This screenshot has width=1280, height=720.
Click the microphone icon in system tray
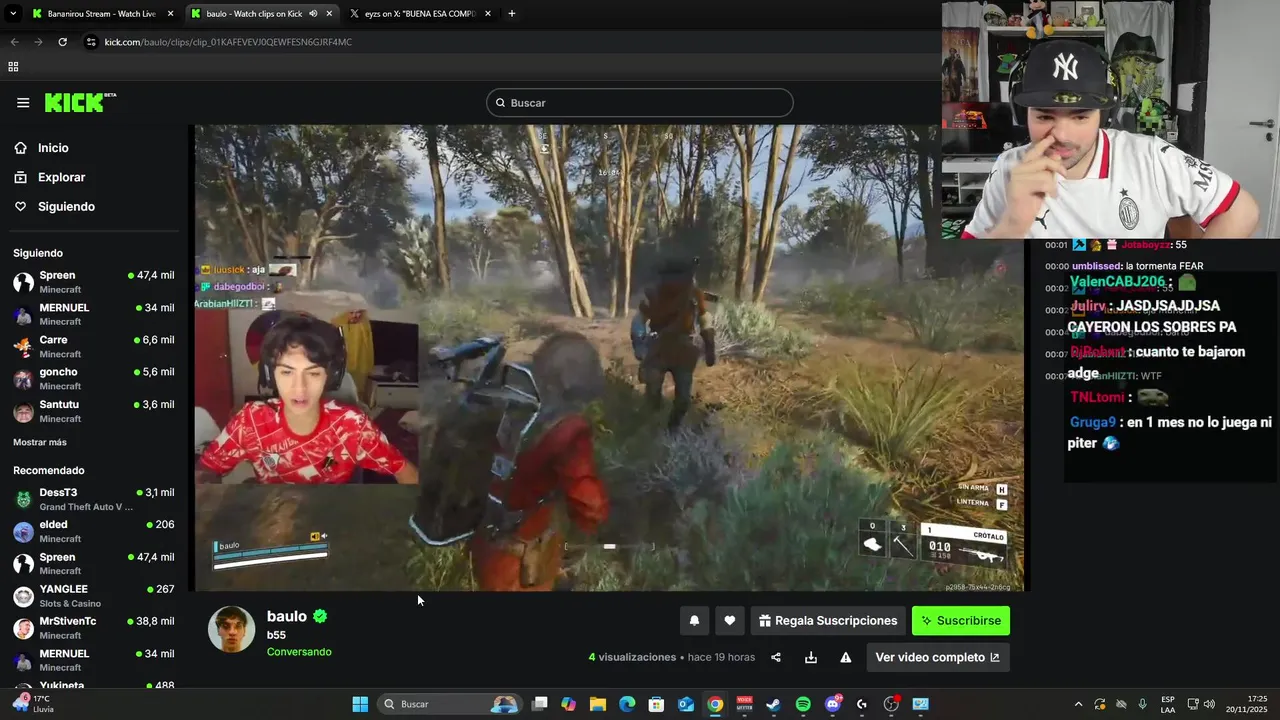(x=1143, y=704)
